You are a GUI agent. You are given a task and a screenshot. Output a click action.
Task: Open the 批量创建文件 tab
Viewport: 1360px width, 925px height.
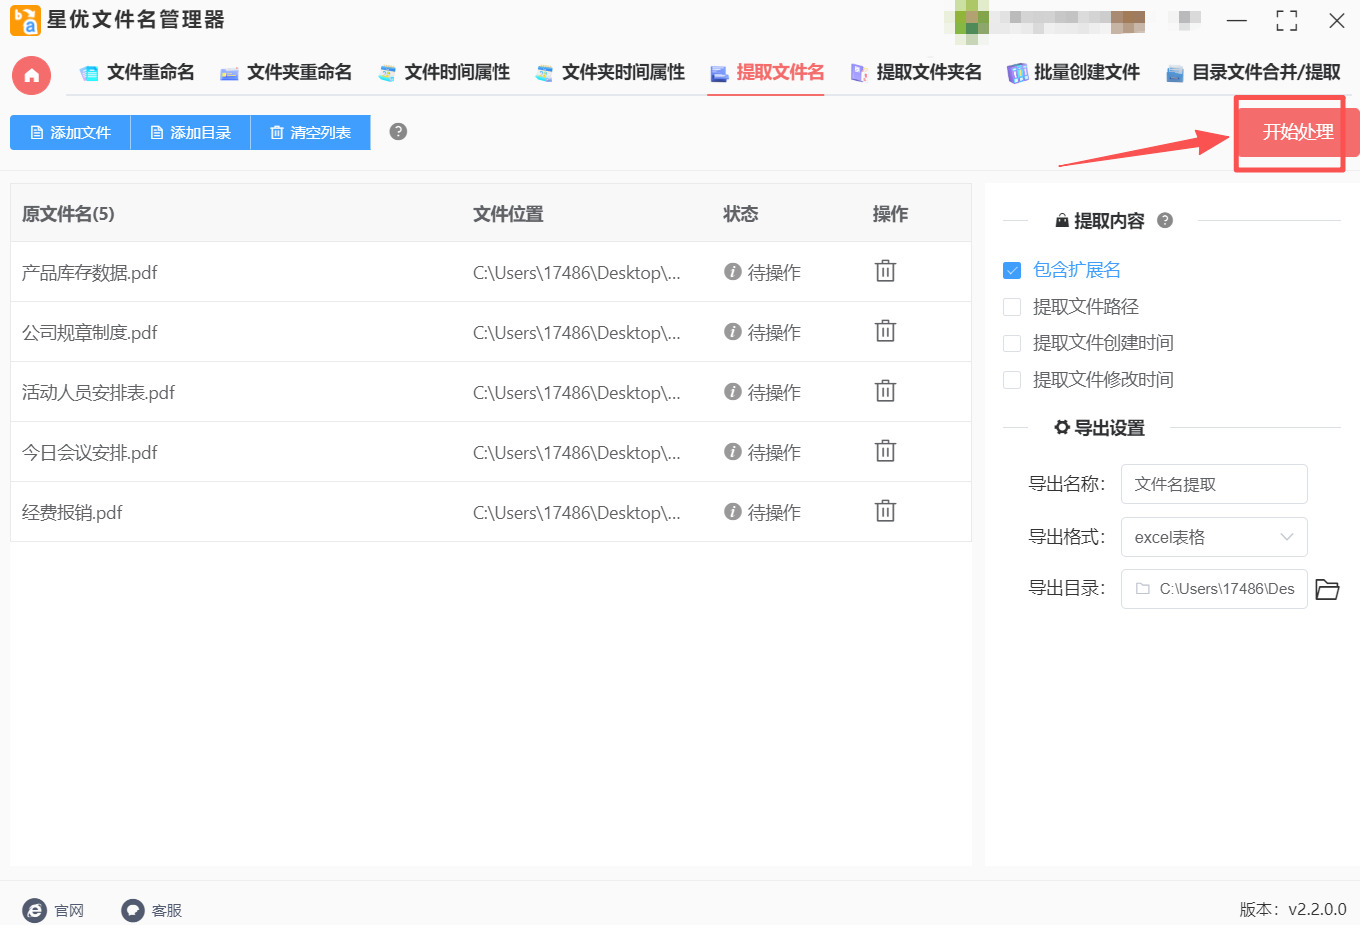click(x=1073, y=72)
